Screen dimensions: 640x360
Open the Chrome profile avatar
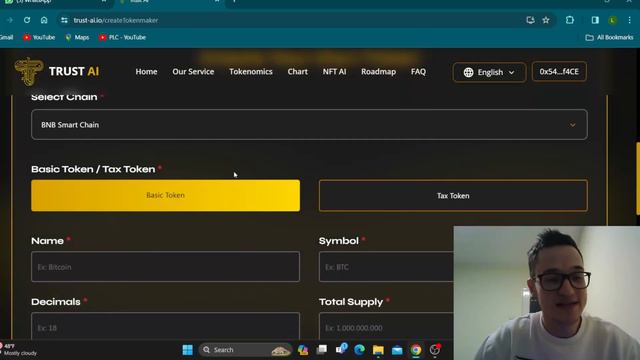[612, 20]
